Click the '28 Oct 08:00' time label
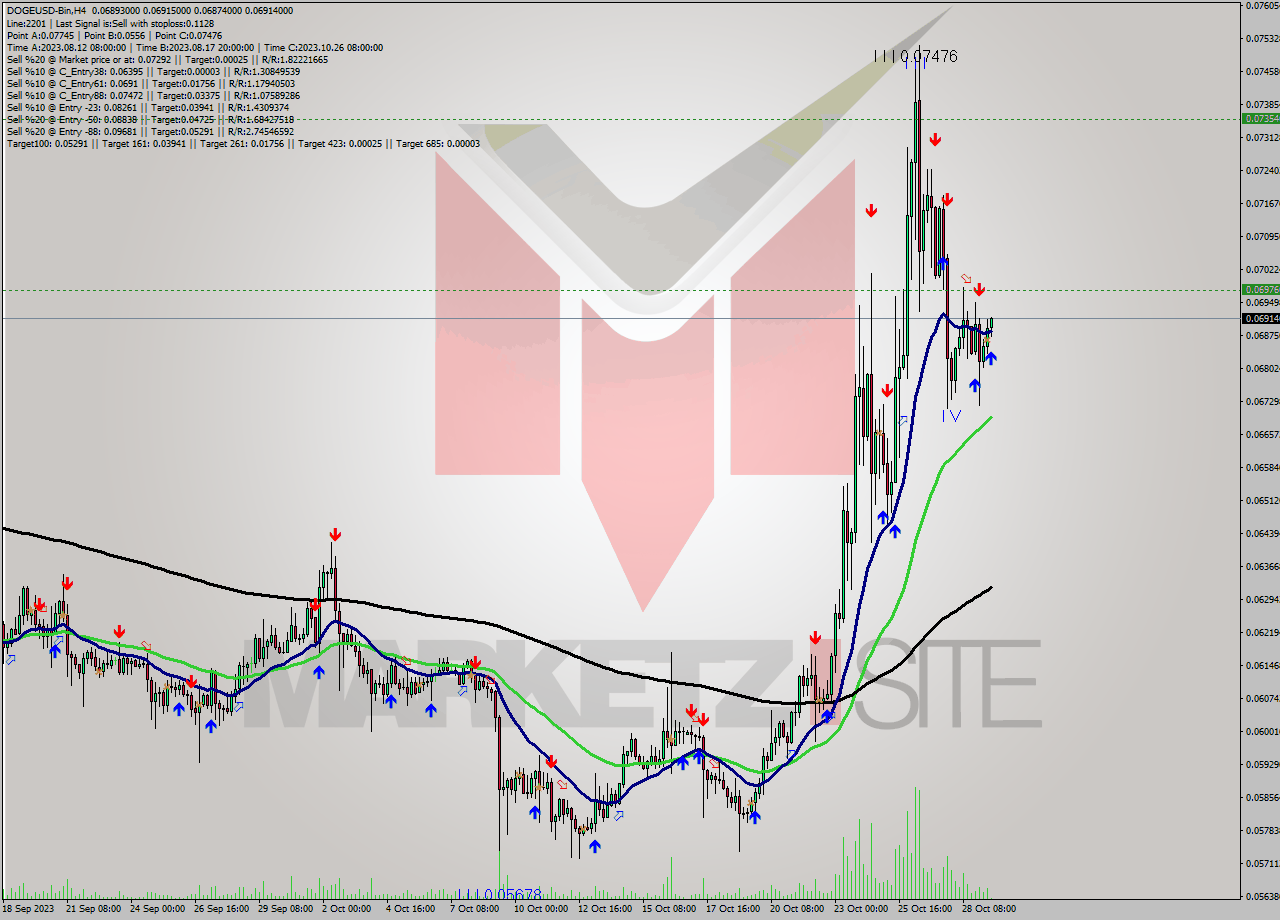Screen dimensions: 1280x920 click(x=987, y=909)
